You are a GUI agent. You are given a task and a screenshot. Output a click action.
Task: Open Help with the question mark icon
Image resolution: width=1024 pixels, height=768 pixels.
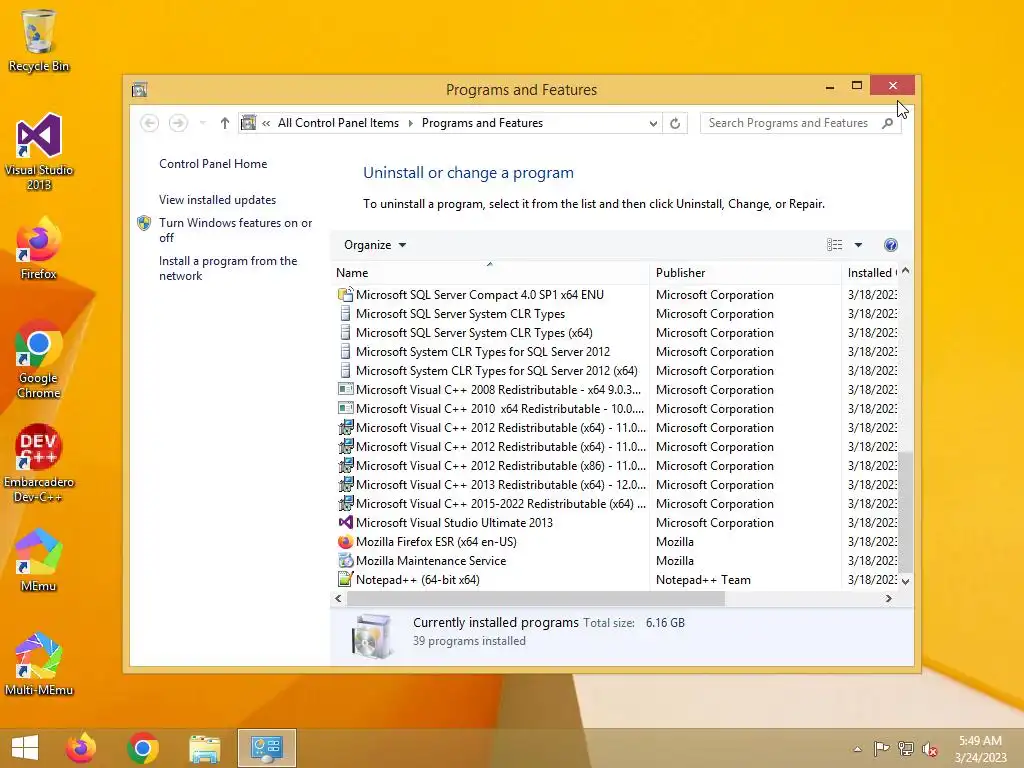tap(890, 245)
